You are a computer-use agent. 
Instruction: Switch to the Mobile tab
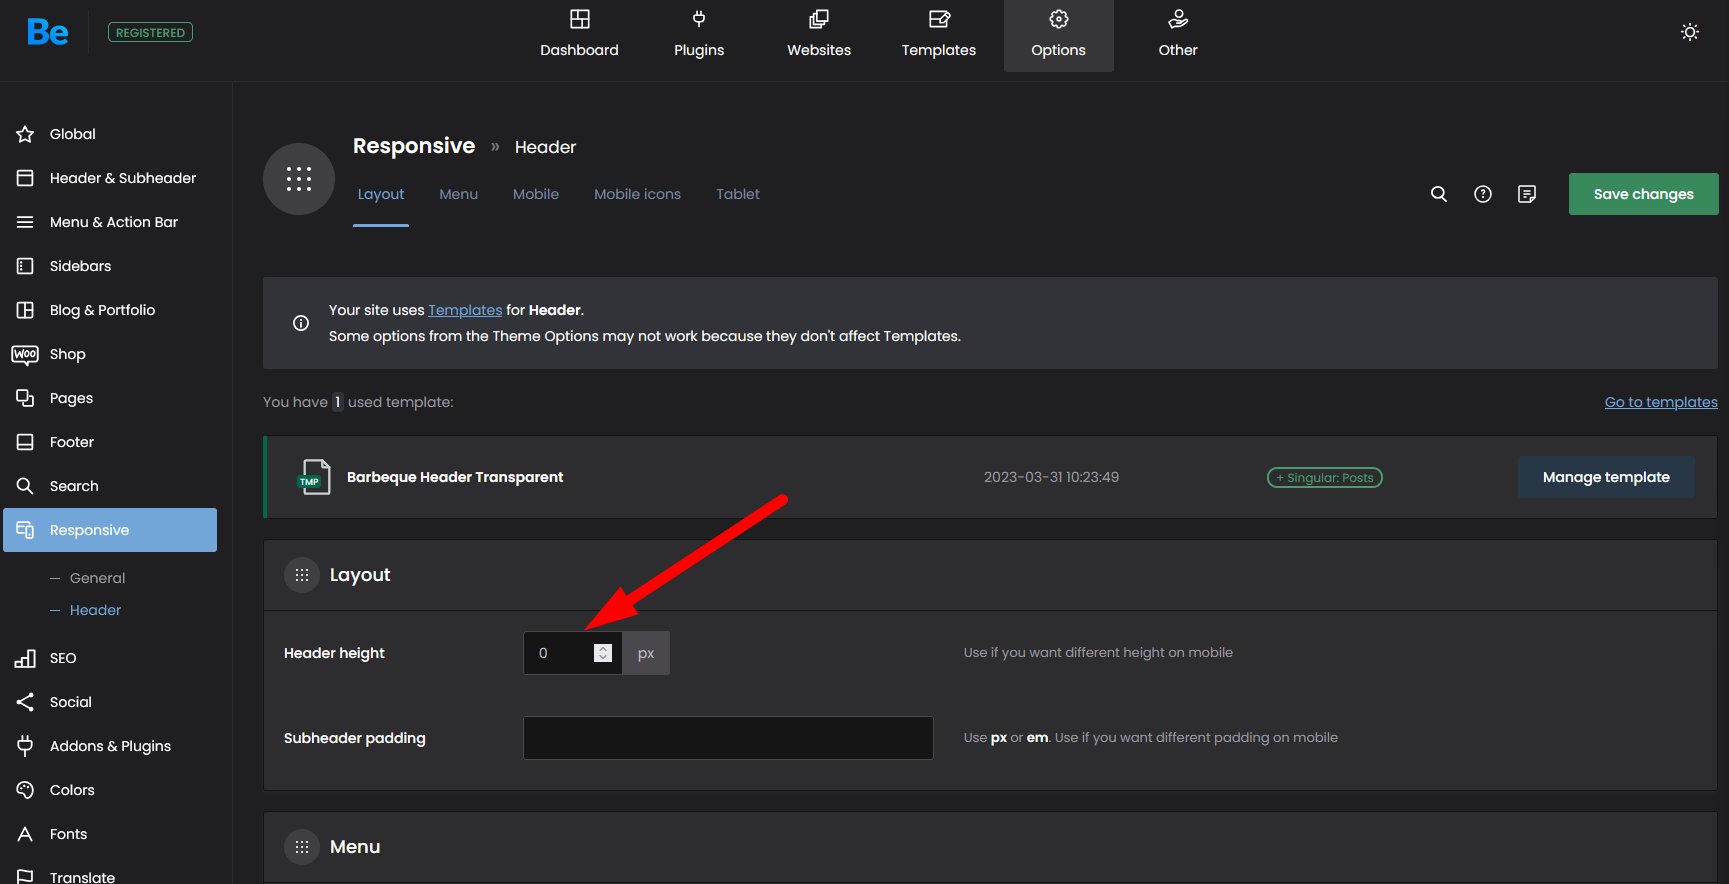[536, 194]
